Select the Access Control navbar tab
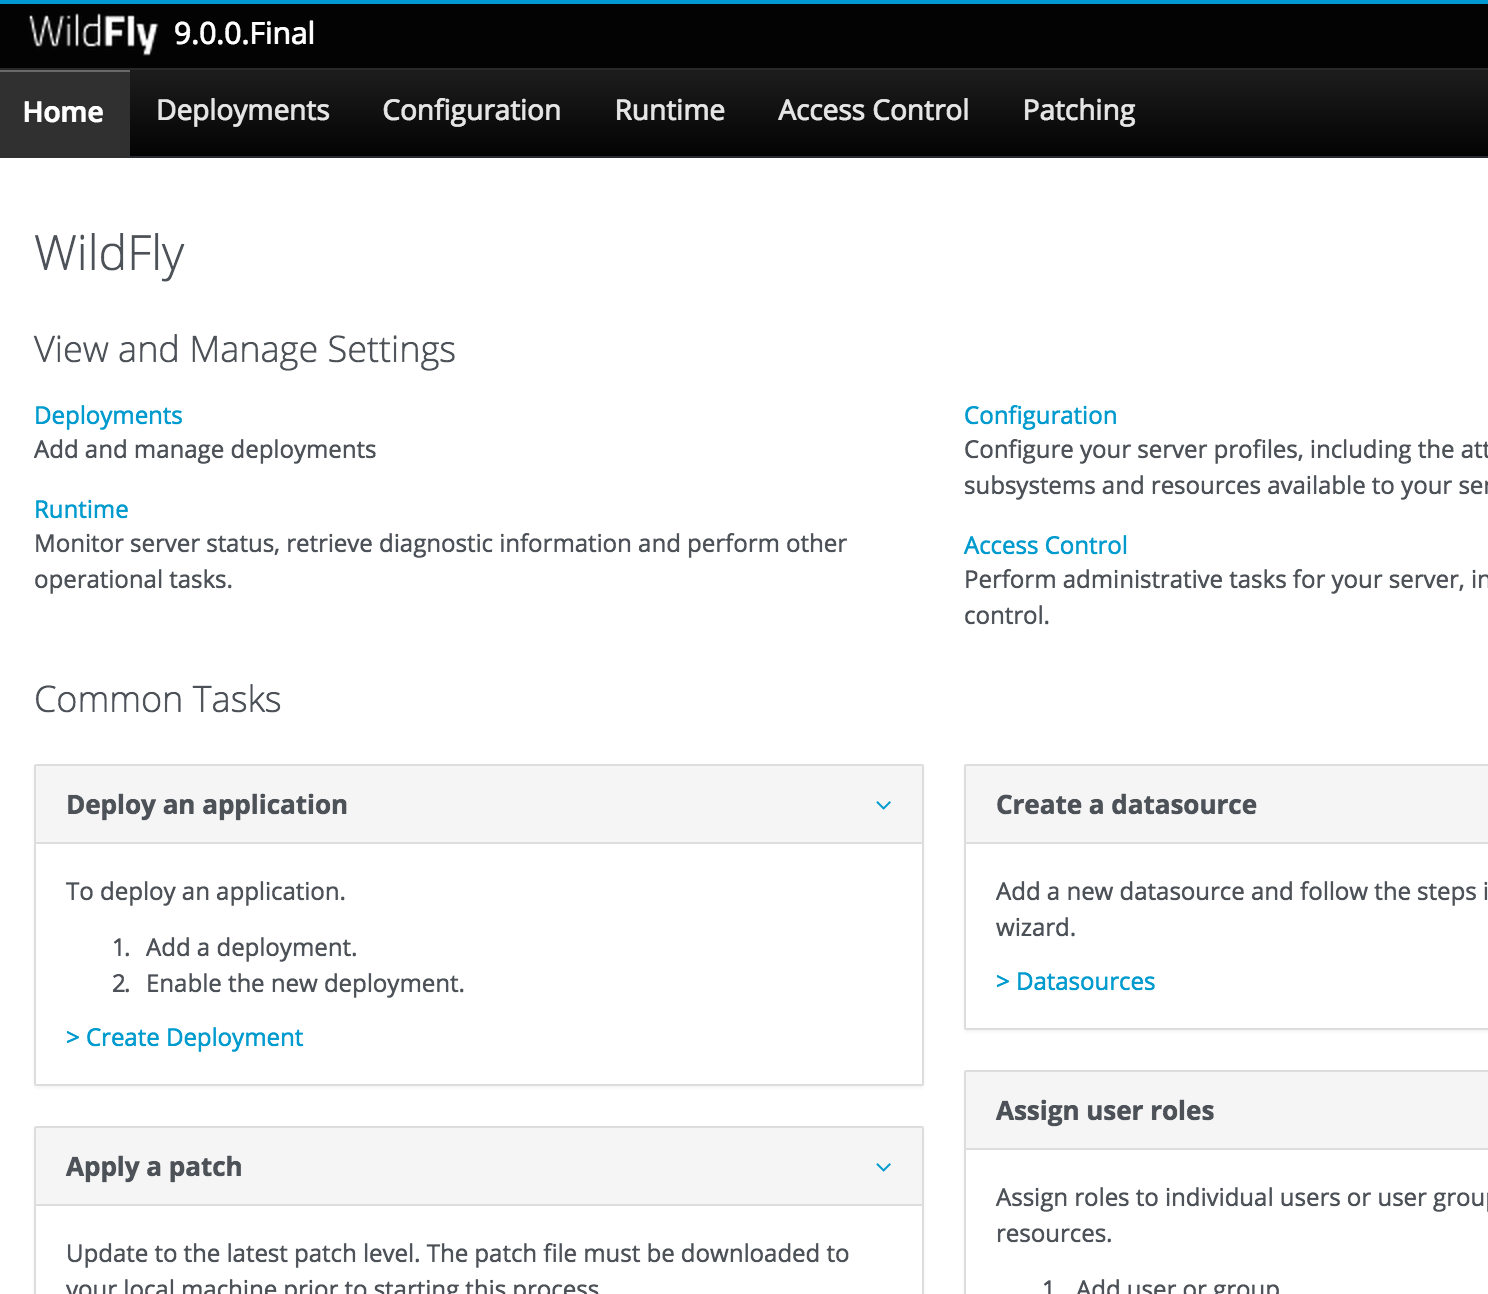 (x=873, y=110)
